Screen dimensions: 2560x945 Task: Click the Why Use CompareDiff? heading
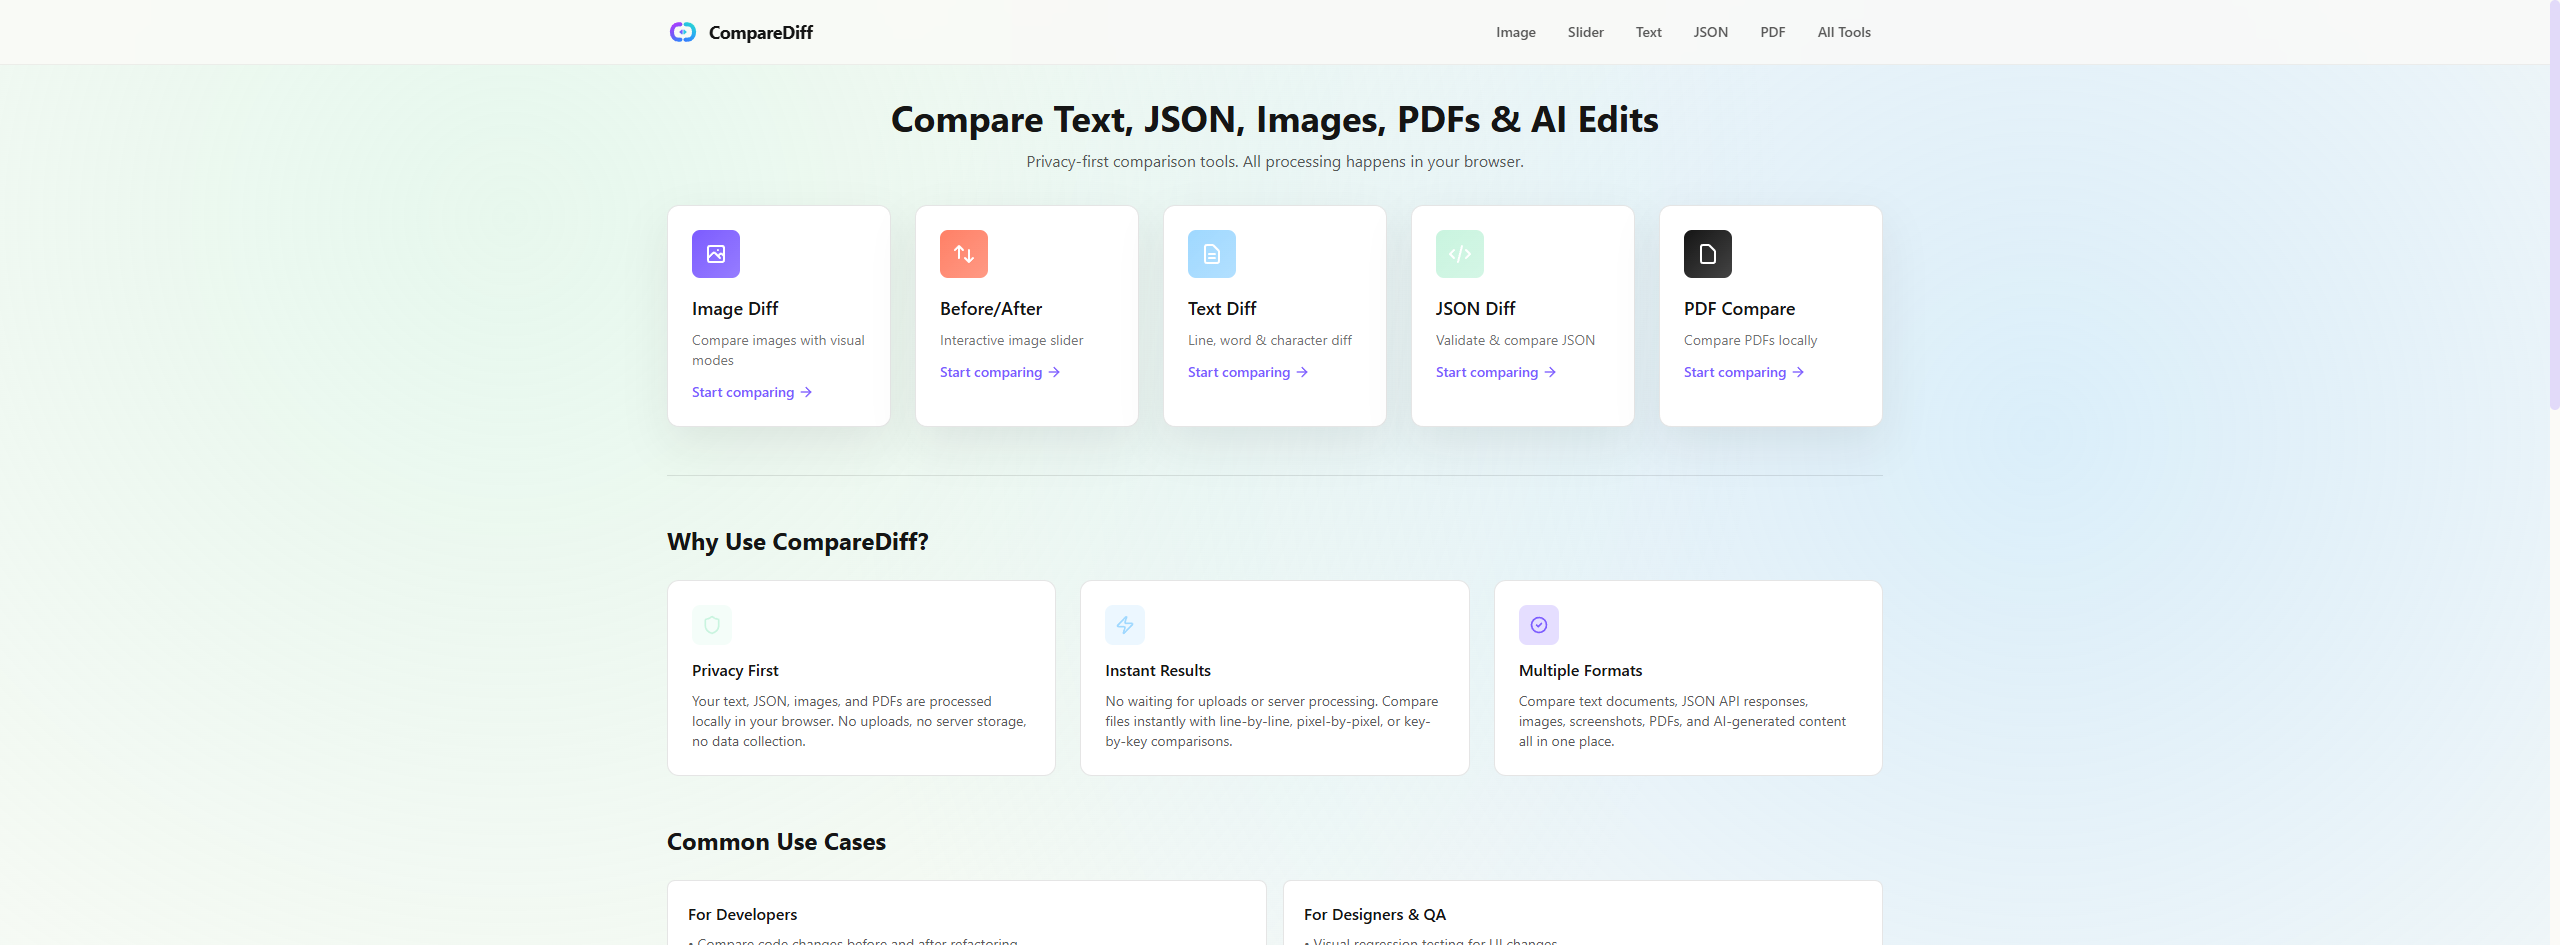(798, 542)
